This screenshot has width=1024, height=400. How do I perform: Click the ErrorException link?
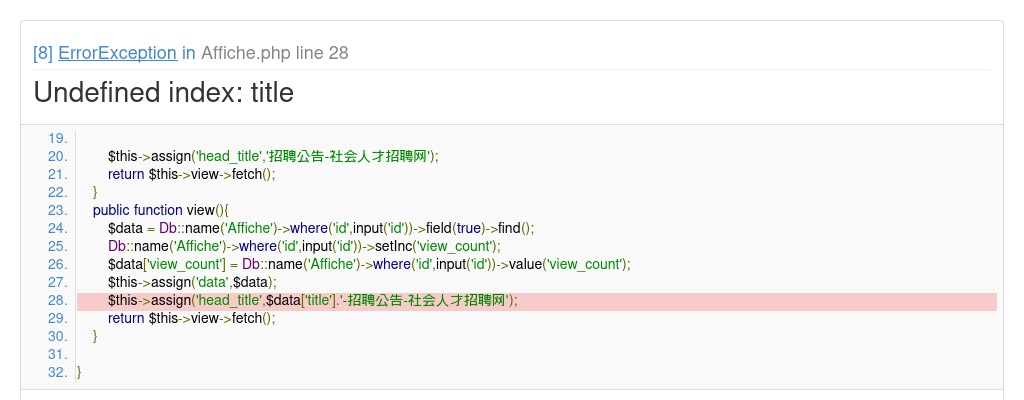point(117,53)
